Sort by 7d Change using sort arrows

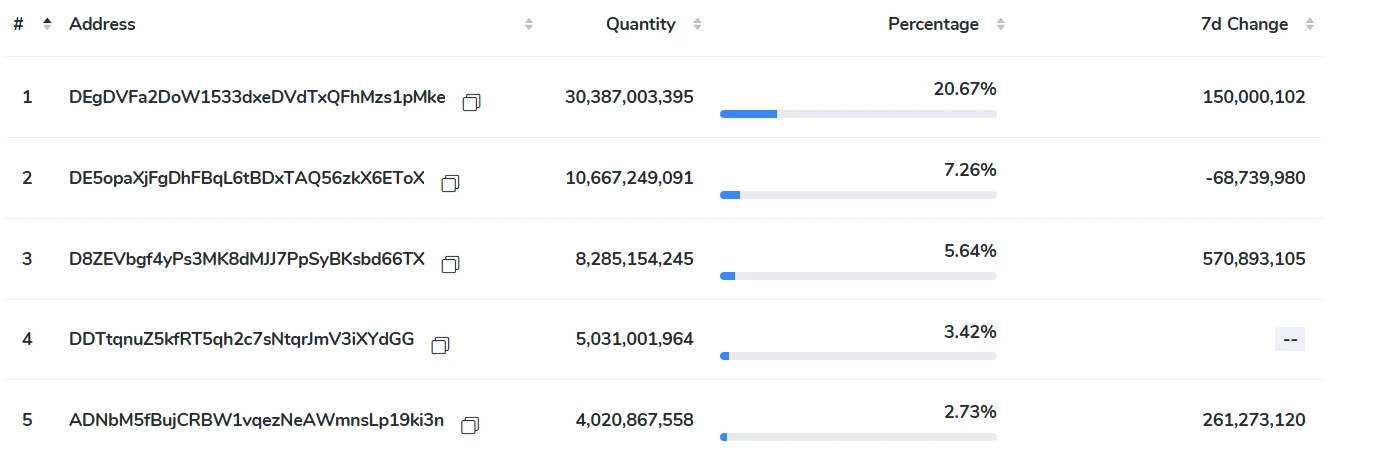(x=1310, y=24)
